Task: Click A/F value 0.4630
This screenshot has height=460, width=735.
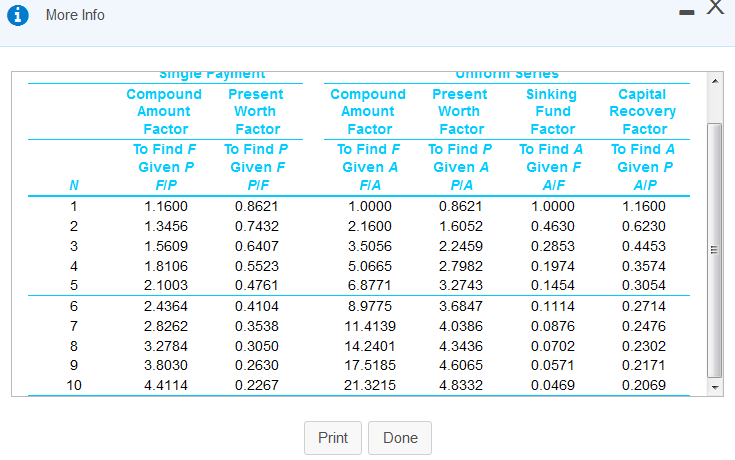Action: click(553, 226)
